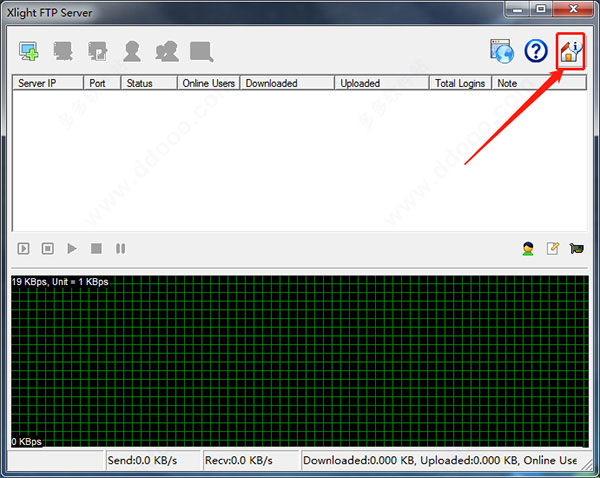Viewport: 600px width, 478px height.
Task: Sort by the Uploaded column header
Action: 382,83
